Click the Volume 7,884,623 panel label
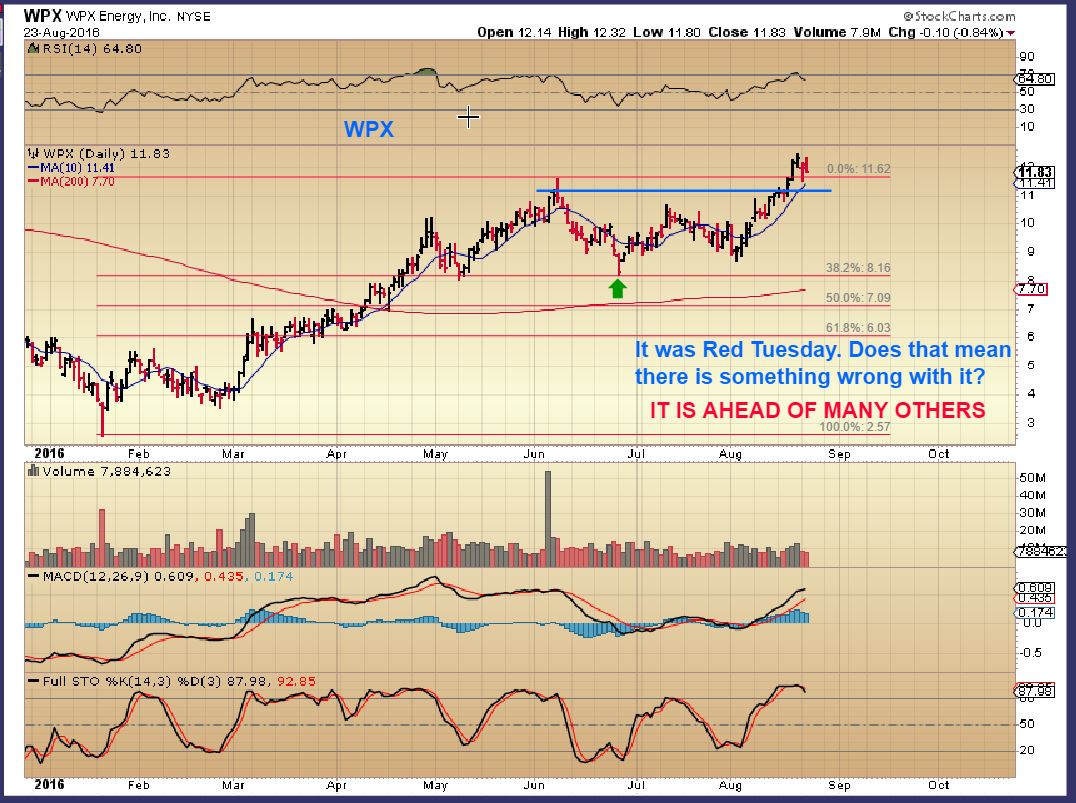The image size is (1076, 803). 106,472
